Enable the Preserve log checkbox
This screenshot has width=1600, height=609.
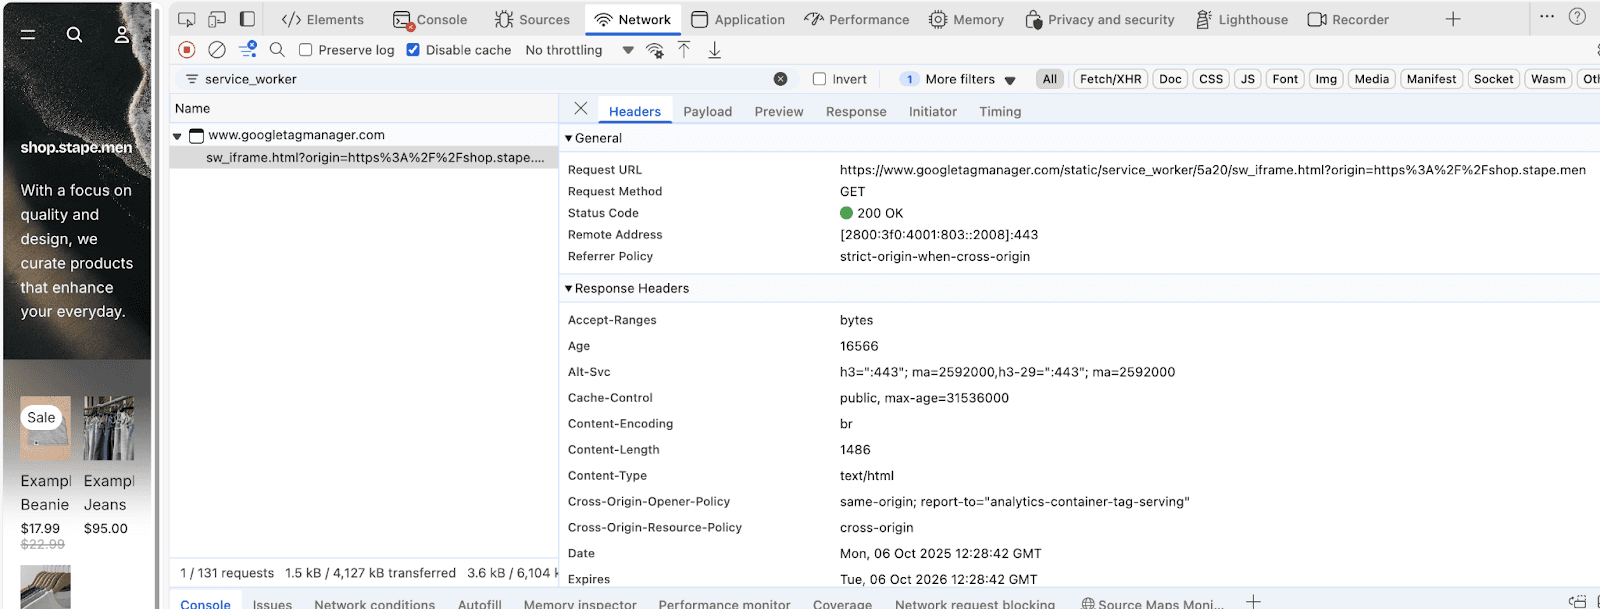[x=306, y=50]
